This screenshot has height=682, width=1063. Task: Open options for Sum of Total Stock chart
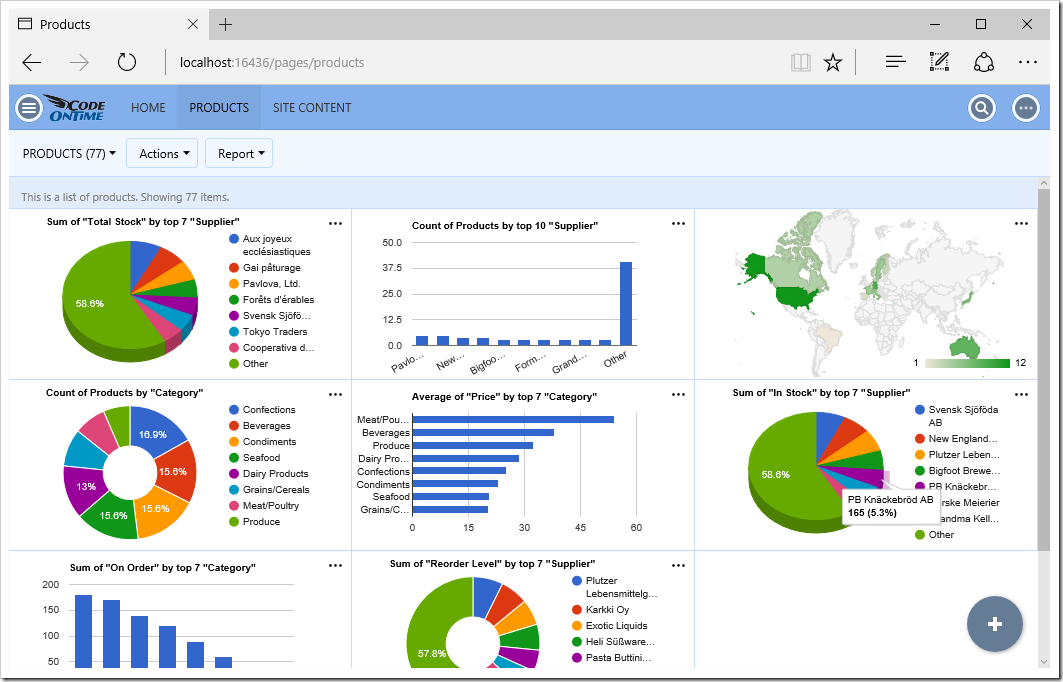tap(336, 223)
